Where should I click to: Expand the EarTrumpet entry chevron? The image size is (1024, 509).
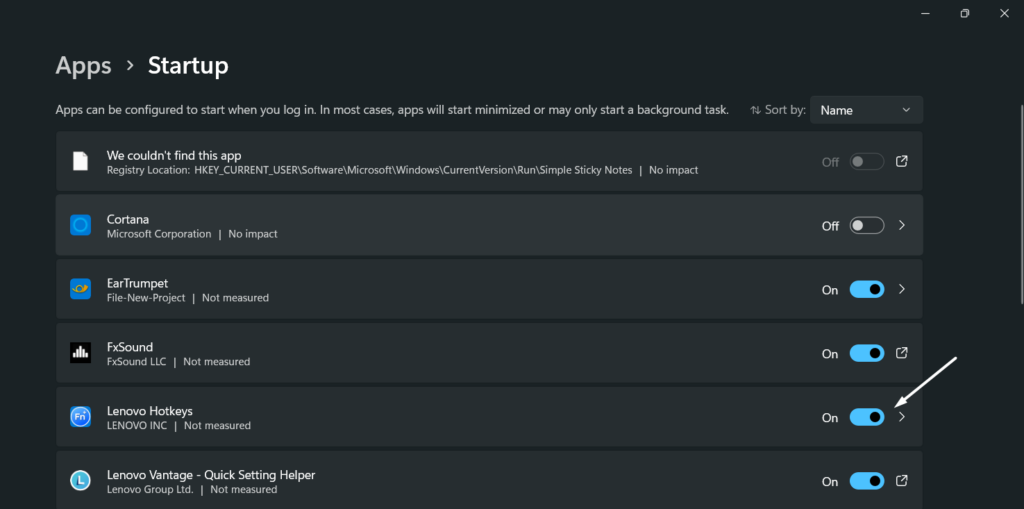tap(902, 289)
